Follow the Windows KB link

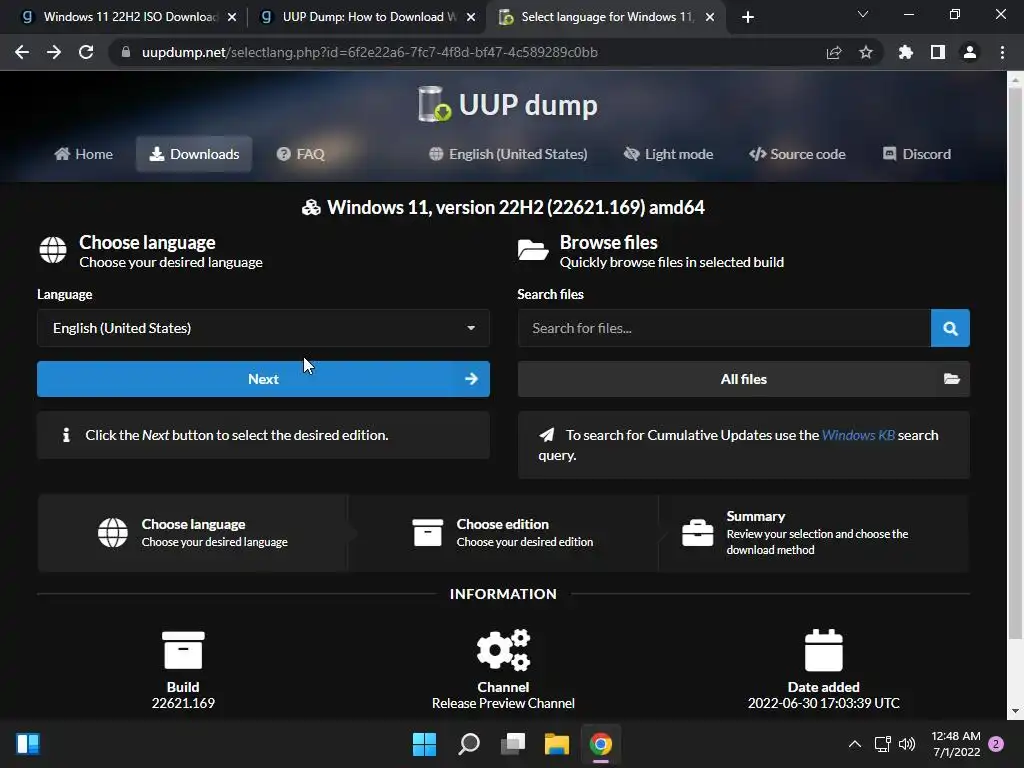tap(858, 435)
